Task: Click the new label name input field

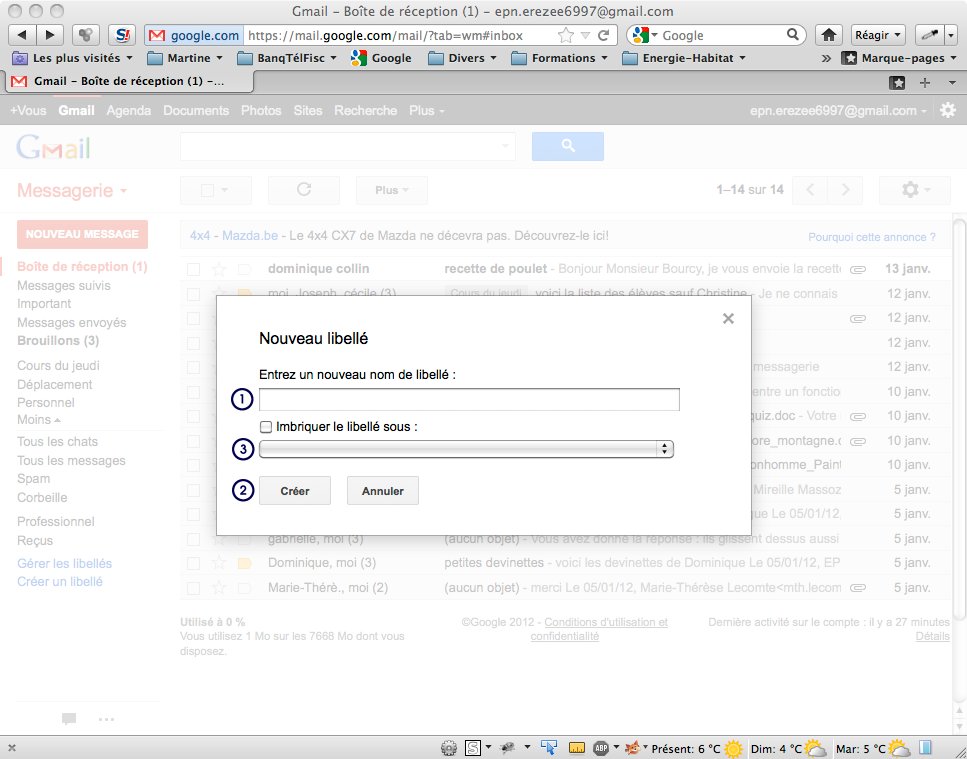Action: [x=469, y=400]
